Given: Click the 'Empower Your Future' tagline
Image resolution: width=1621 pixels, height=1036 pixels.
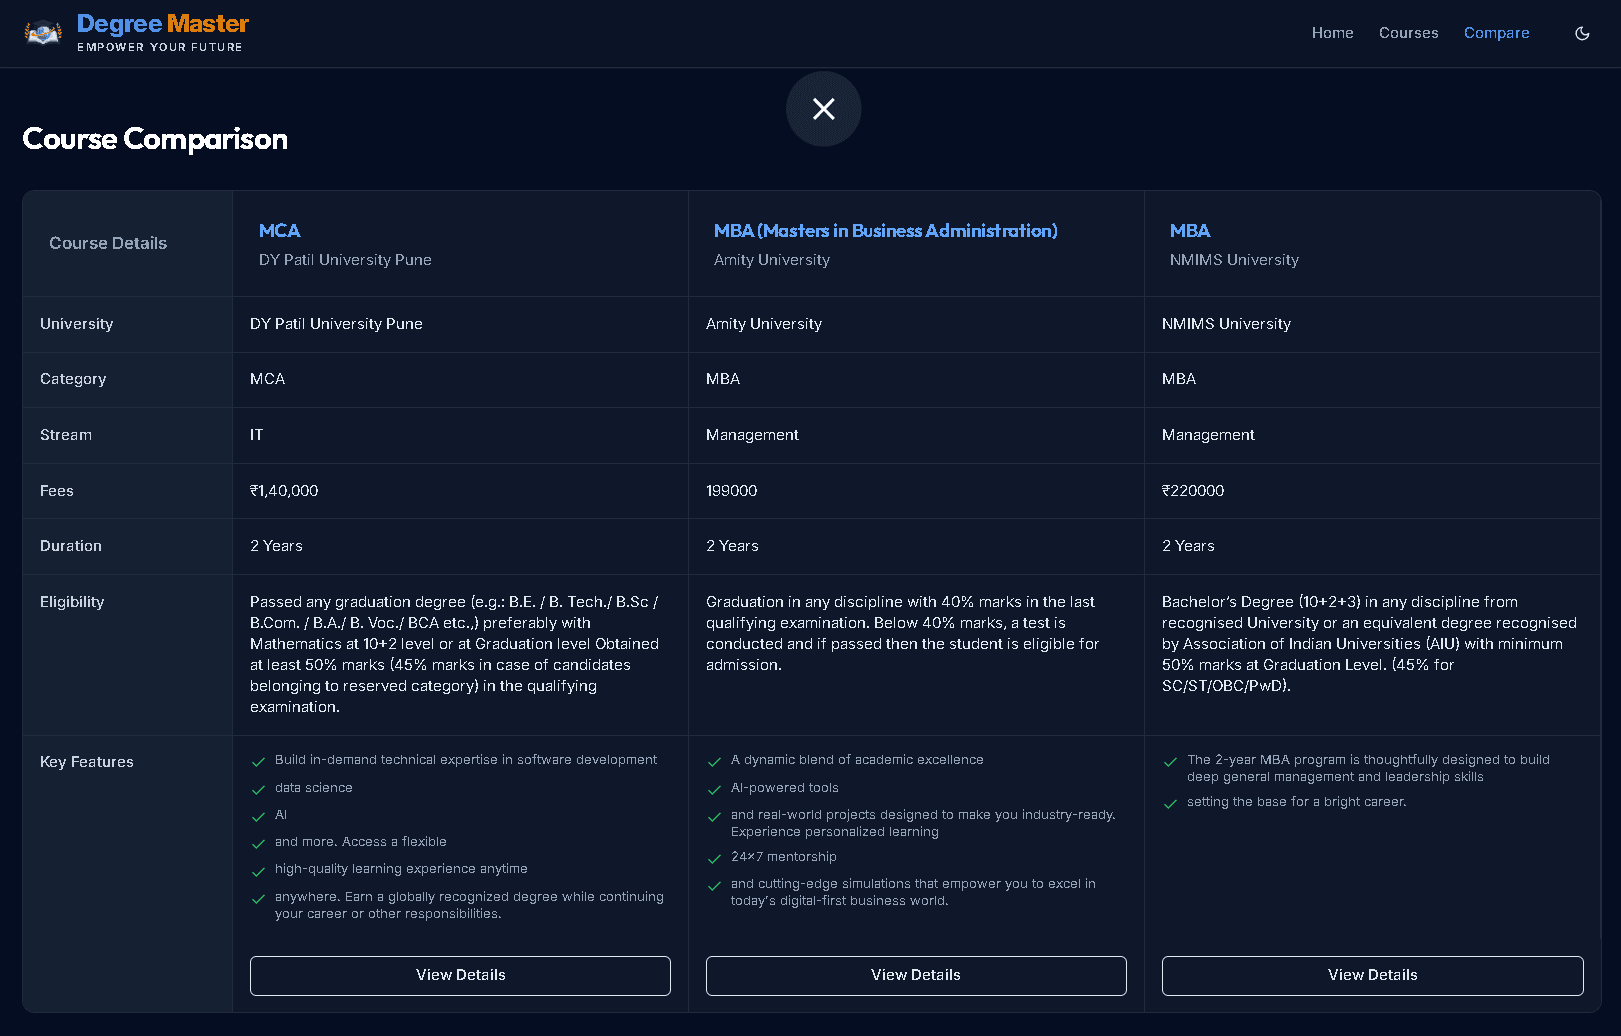Looking at the screenshot, I should pyautogui.click(x=160, y=47).
